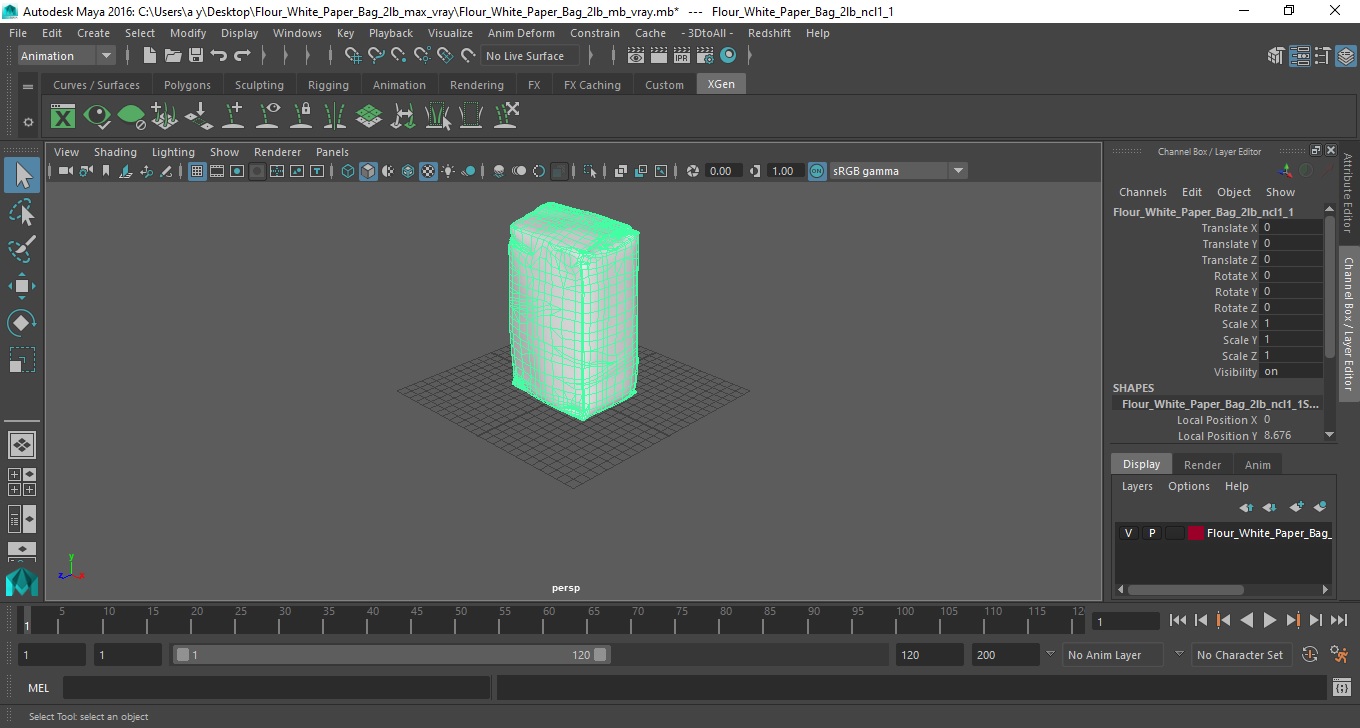Play the animation forwards
This screenshot has height=728, width=1360.
[x=1269, y=620]
